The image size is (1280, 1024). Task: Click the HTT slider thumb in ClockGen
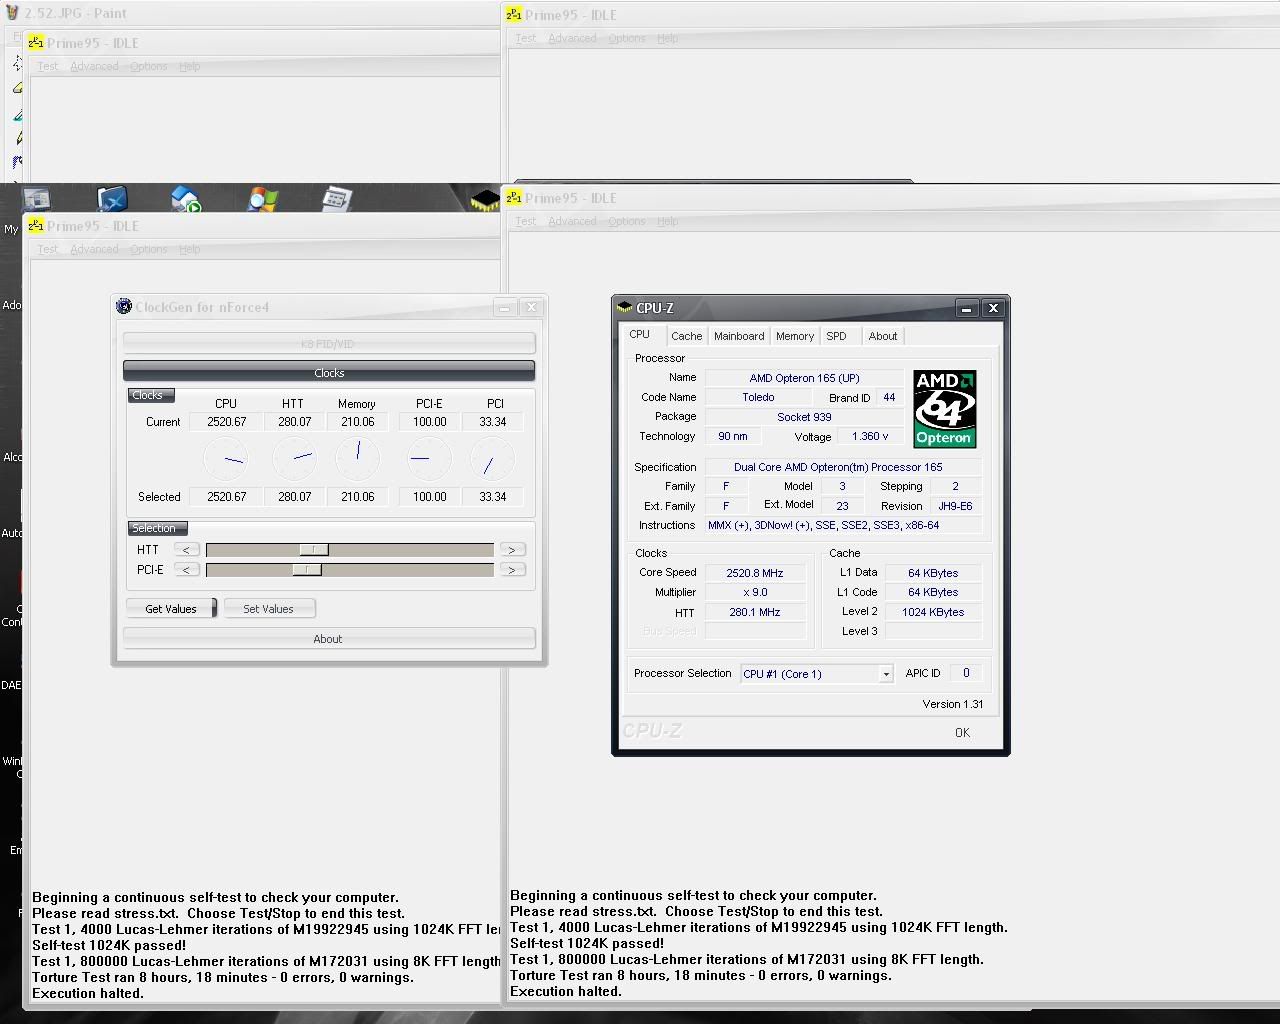pyautogui.click(x=314, y=550)
